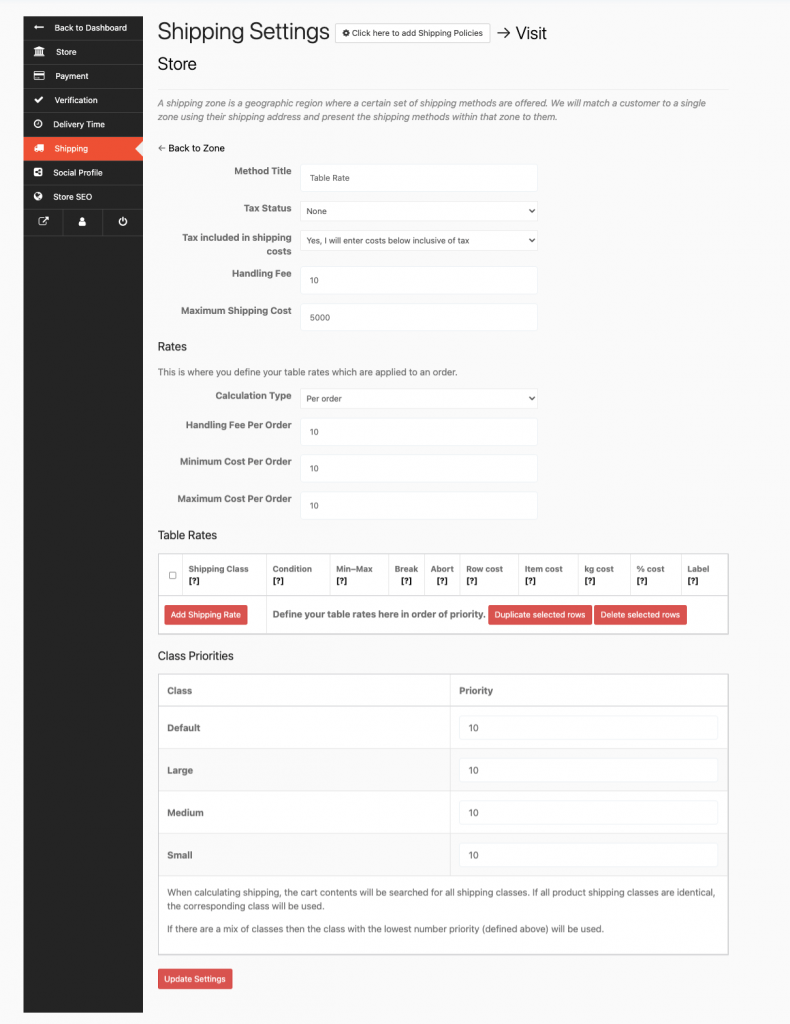Click Duplicate selected rows button
Screen dimensions: 790x1024
coord(540,615)
